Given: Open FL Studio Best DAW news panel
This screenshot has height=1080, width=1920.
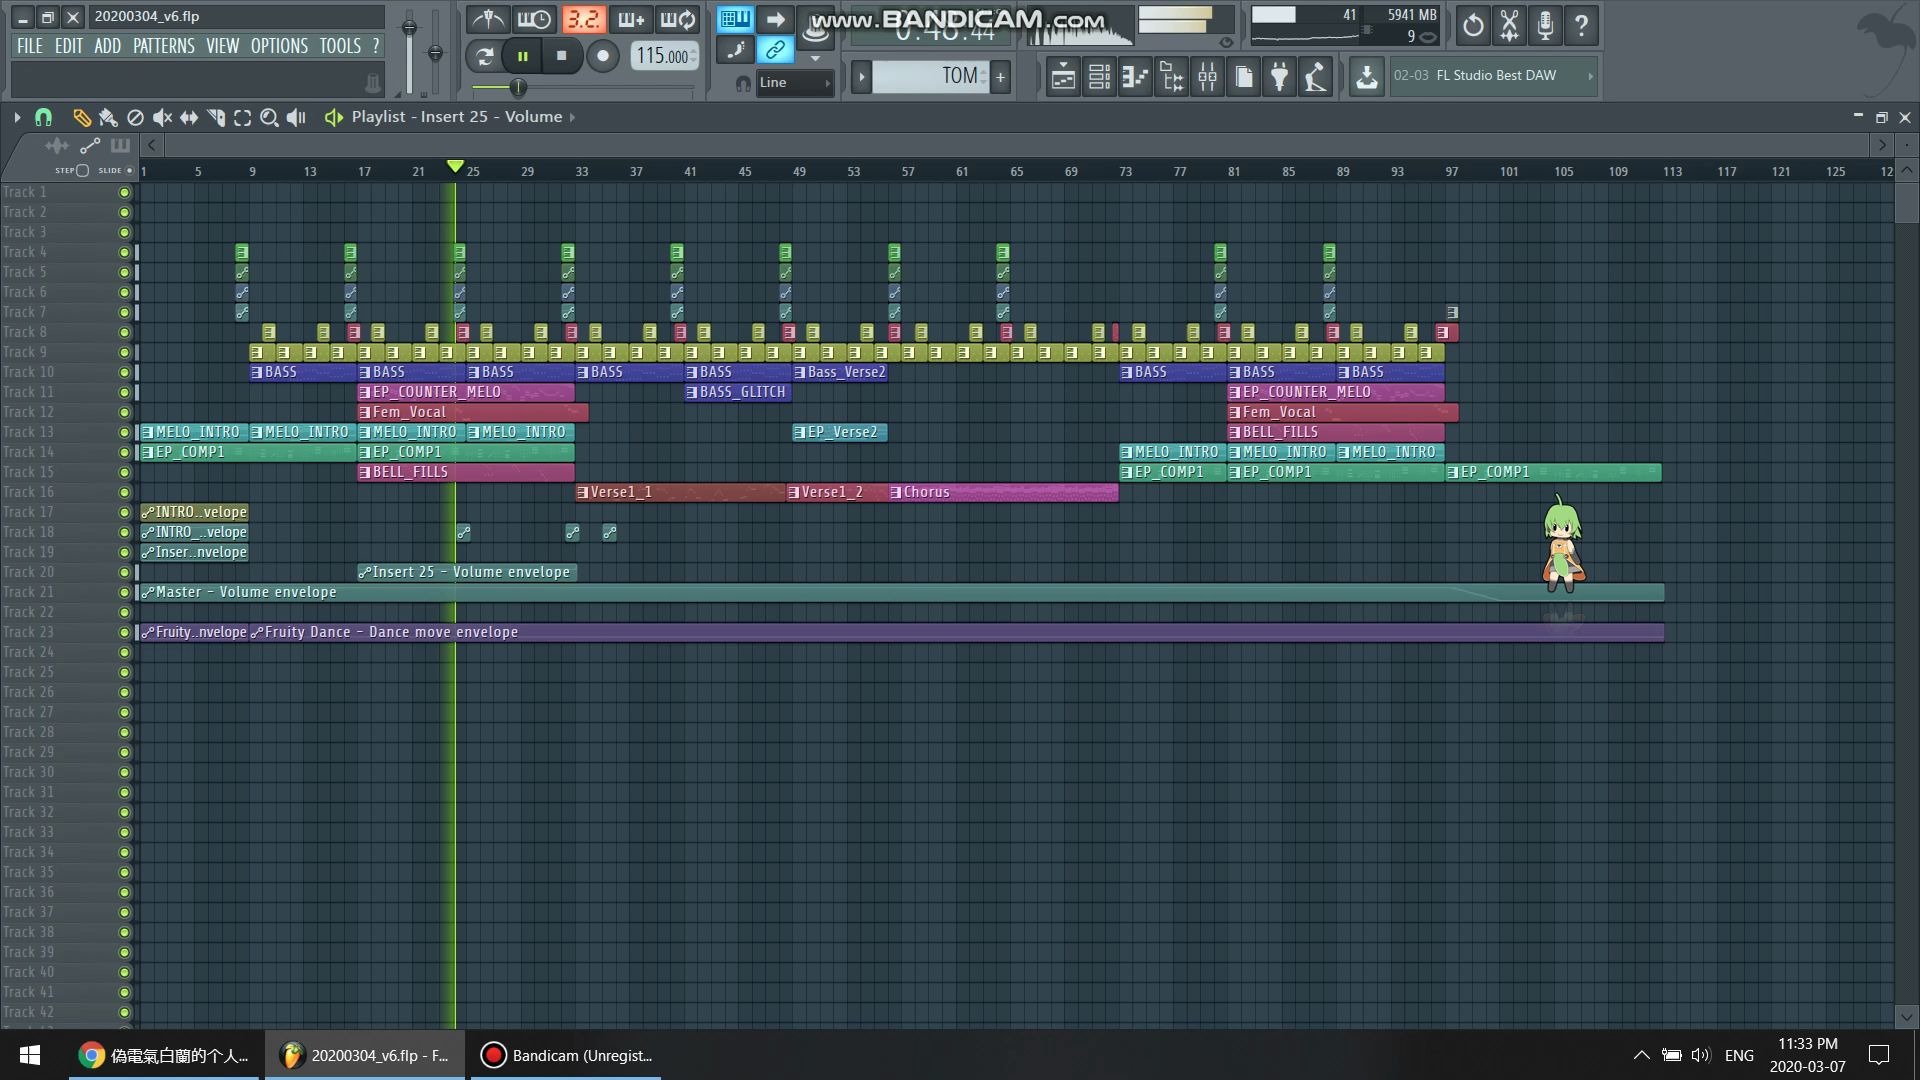Looking at the screenshot, I should click(x=1492, y=76).
